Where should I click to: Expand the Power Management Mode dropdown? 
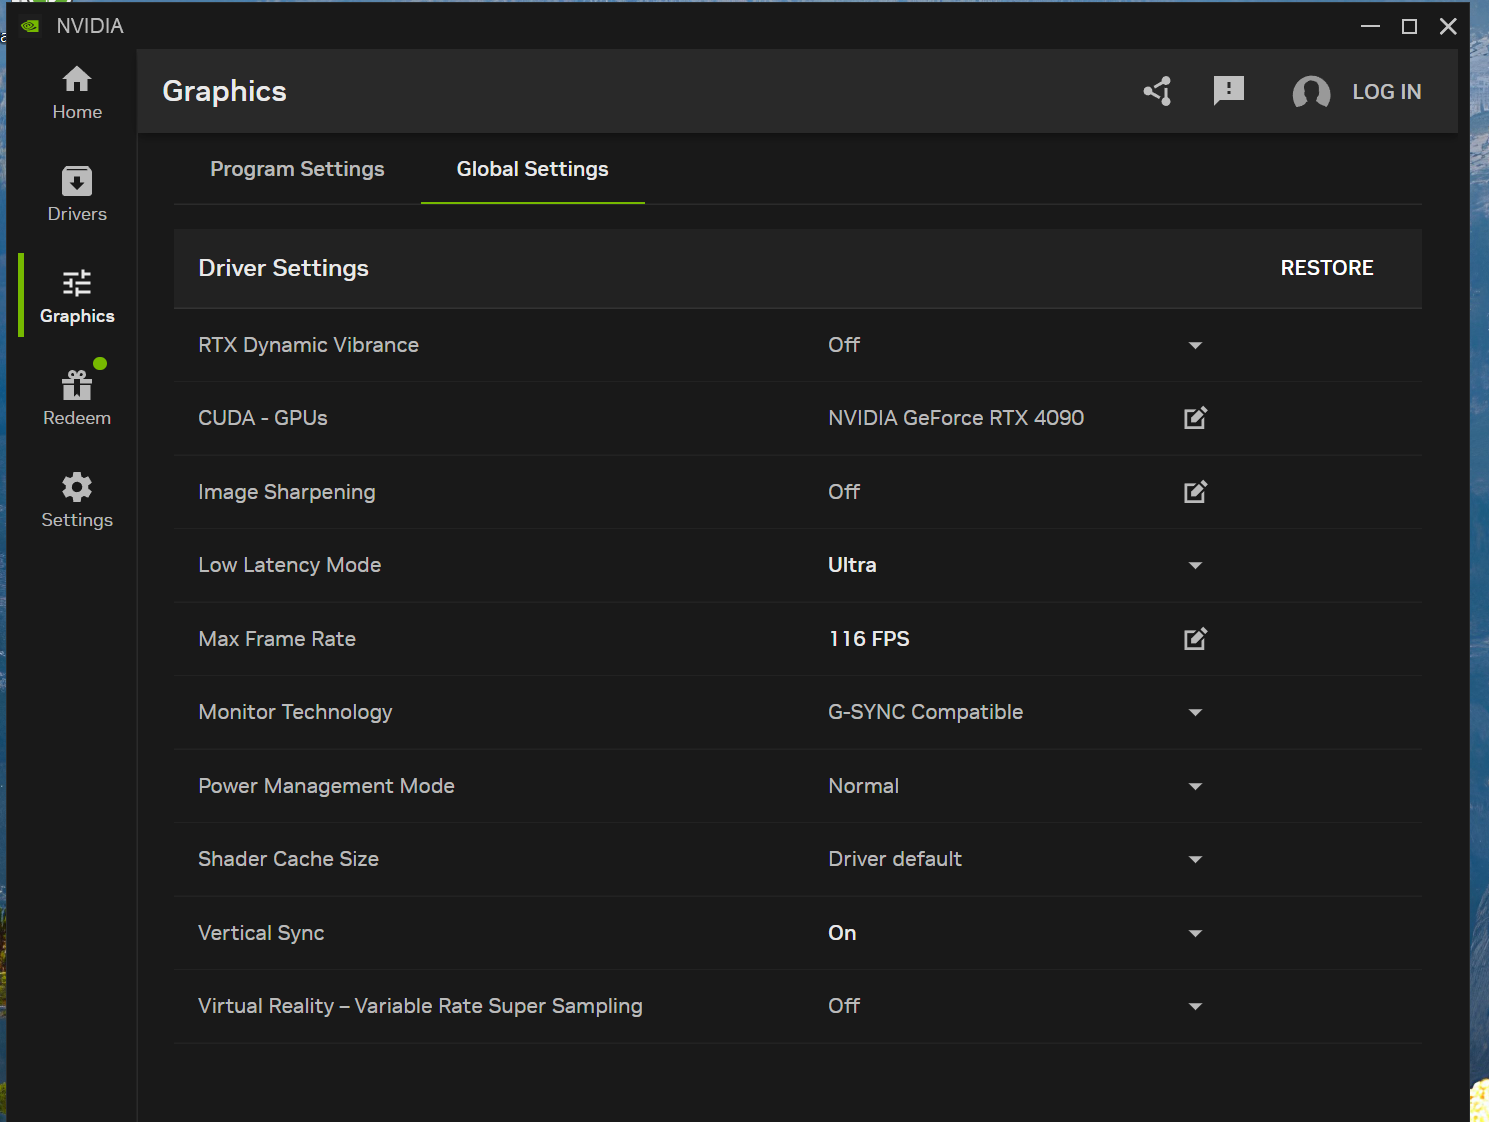click(x=1195, y=786)
